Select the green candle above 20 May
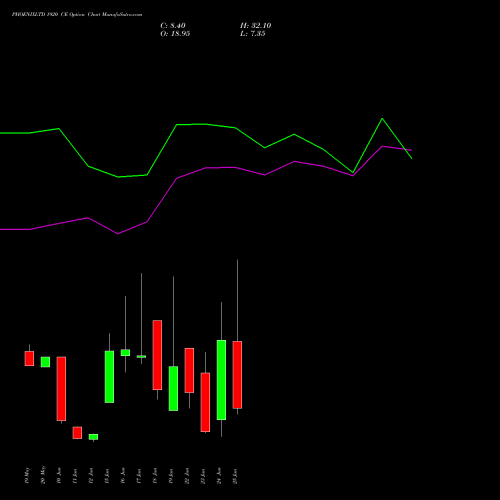This screenshot has height=500, width=500. [45, 362]
